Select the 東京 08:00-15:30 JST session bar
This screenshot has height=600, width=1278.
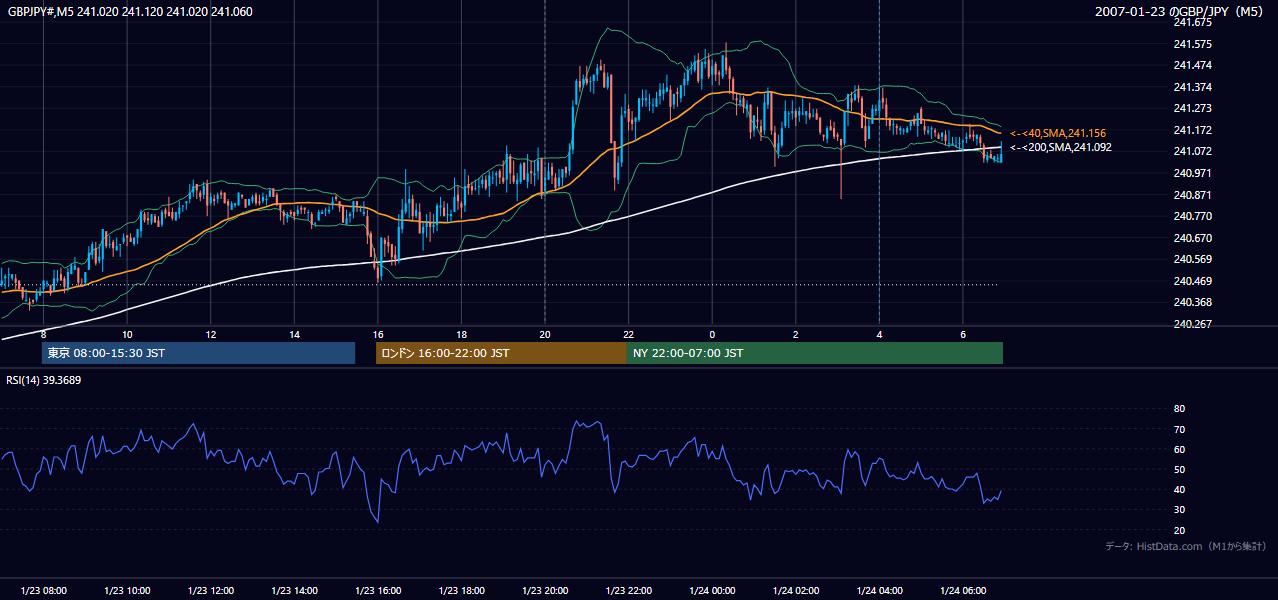tap(198, 353)
